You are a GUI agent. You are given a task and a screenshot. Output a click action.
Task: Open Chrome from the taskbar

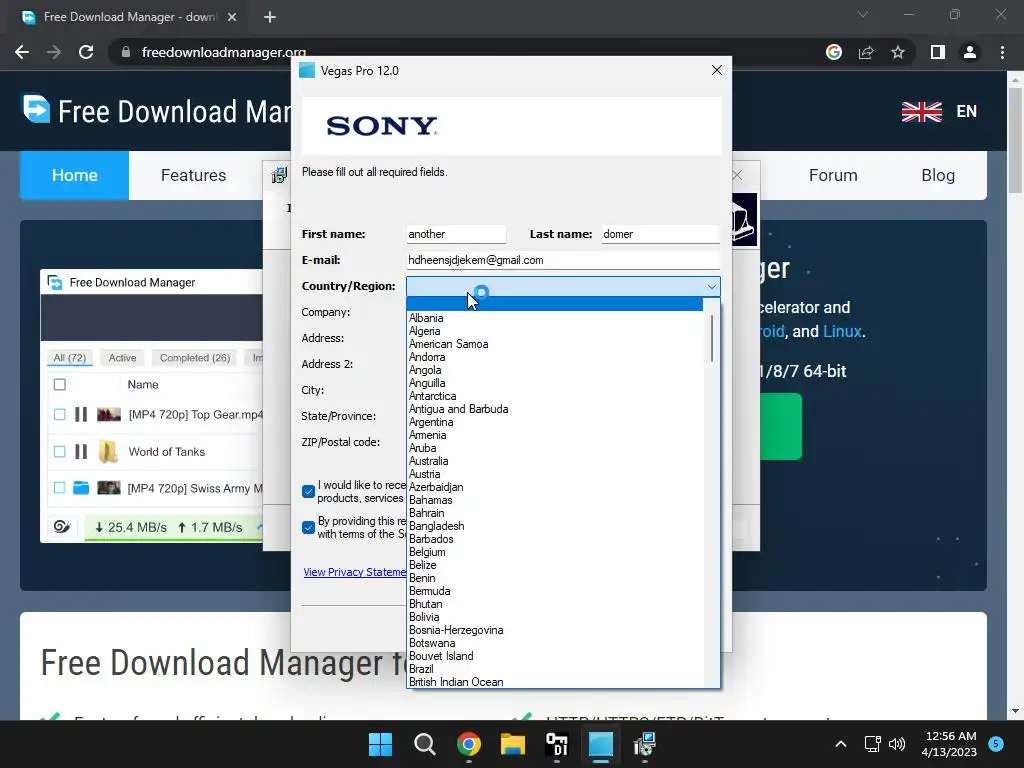pyautogui.click(x=469, y=744)
